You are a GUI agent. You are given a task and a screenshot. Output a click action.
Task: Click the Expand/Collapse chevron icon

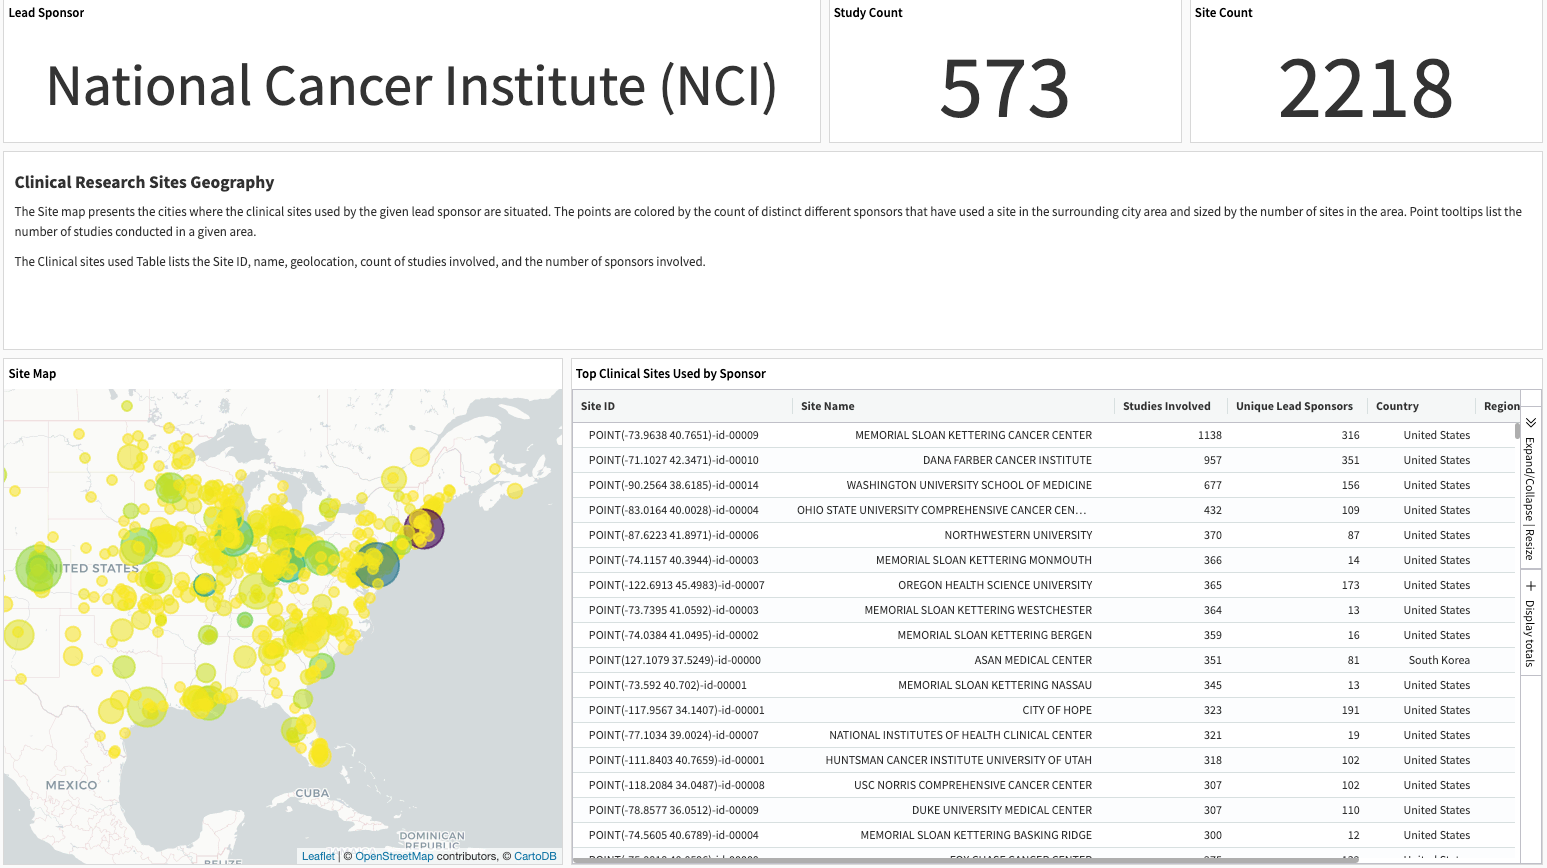(1530, 424)
